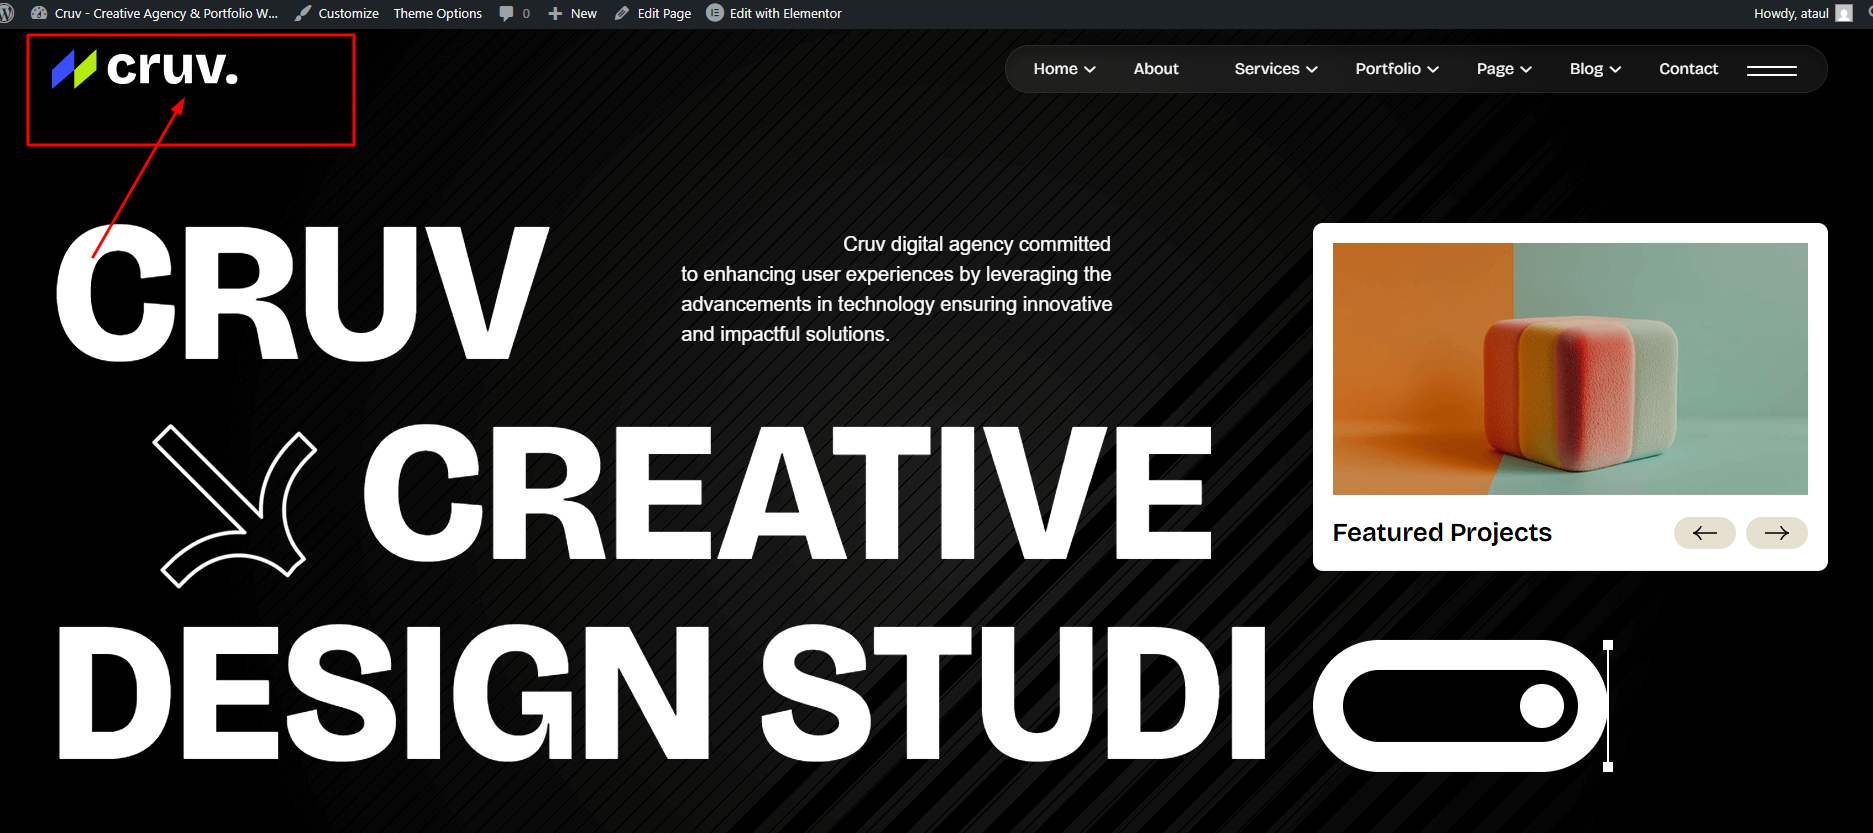This screenshot has height=833, width=1873.
Task: Click the WordPress logo in admin bar
Action: [7, 13]
